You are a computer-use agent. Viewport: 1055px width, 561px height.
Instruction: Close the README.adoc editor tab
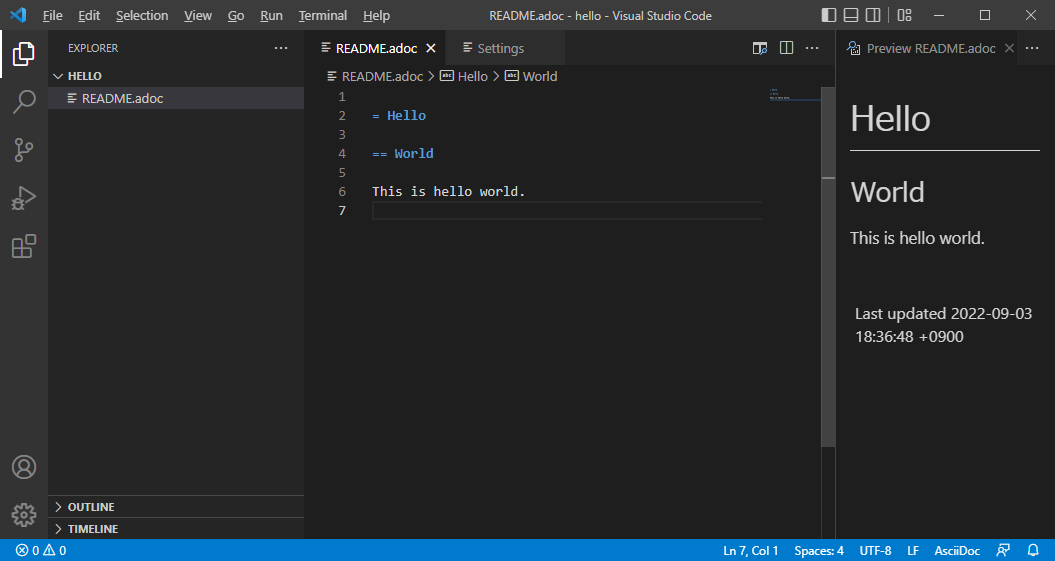click(x=431, y=48)
